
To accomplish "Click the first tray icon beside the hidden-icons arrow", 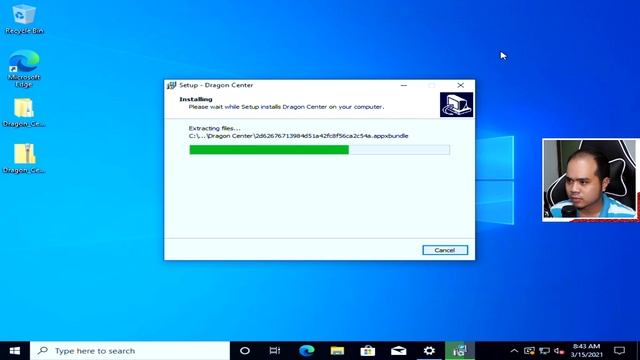I will click(x=529, y=351).
